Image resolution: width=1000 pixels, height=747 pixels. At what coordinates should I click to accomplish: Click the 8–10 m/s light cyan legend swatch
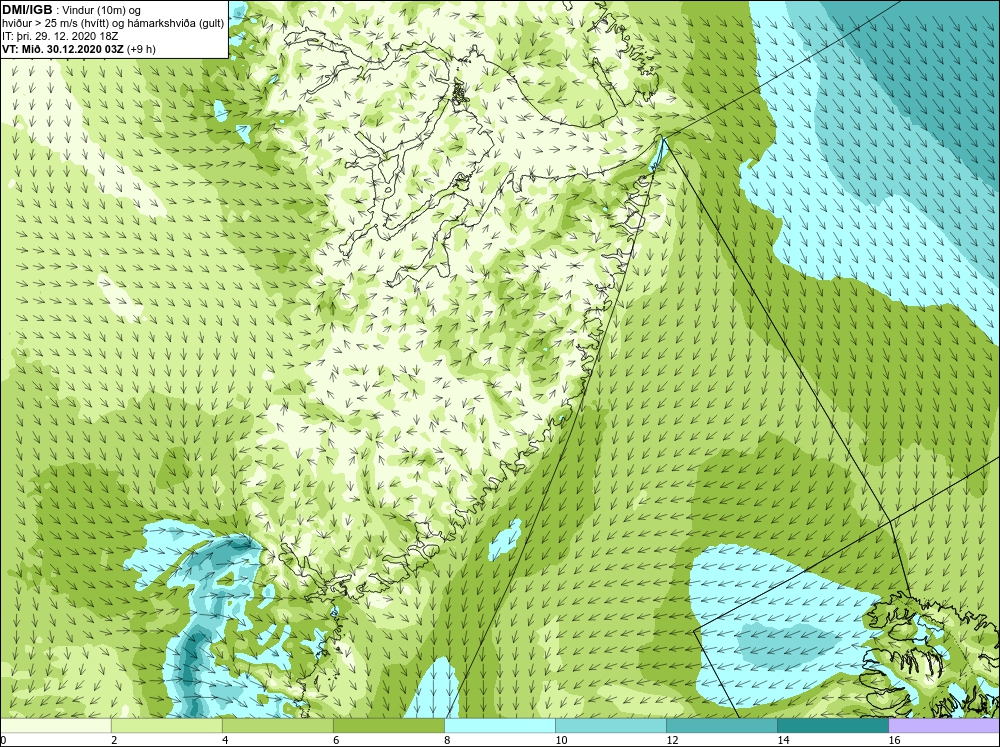[x=500, y=725]
